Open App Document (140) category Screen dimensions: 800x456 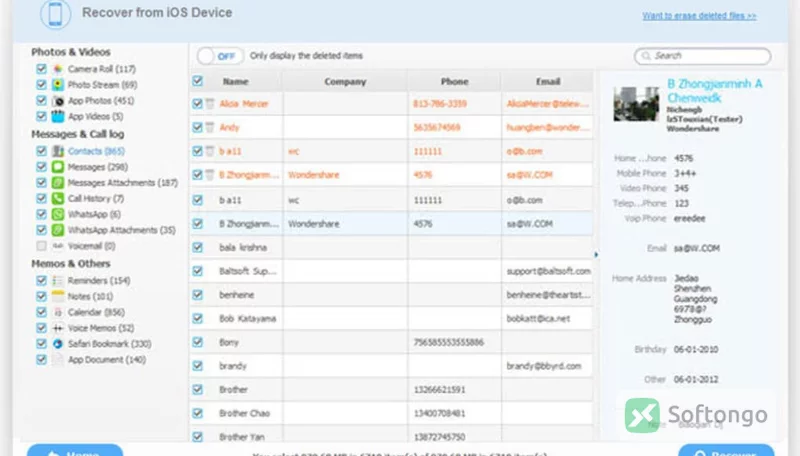(107, 360)
